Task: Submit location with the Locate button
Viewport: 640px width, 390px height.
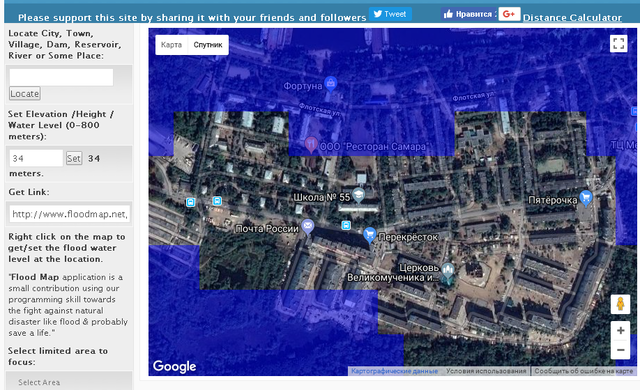Action: [x=24, y=93]
